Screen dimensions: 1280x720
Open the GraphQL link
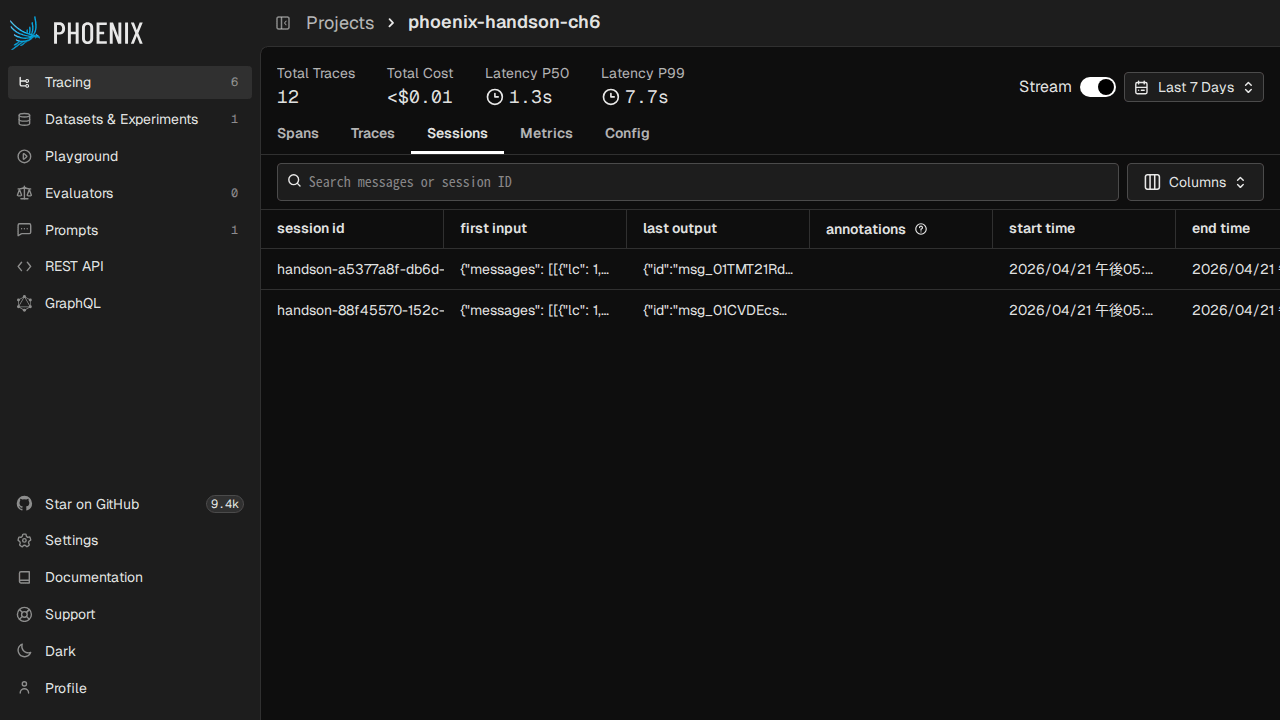130,304
